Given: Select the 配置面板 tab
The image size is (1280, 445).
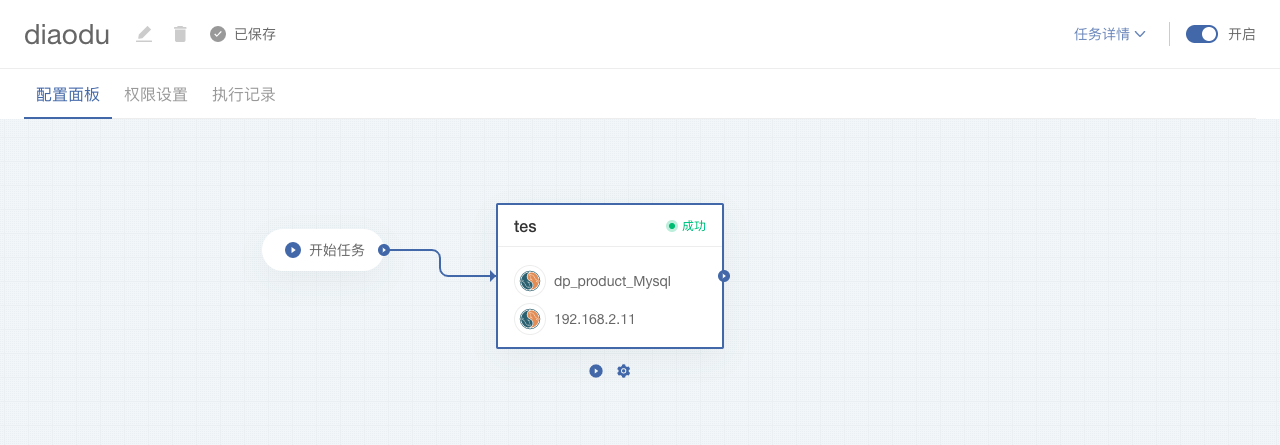Looking at the screenshot, I should click(68, 95).
